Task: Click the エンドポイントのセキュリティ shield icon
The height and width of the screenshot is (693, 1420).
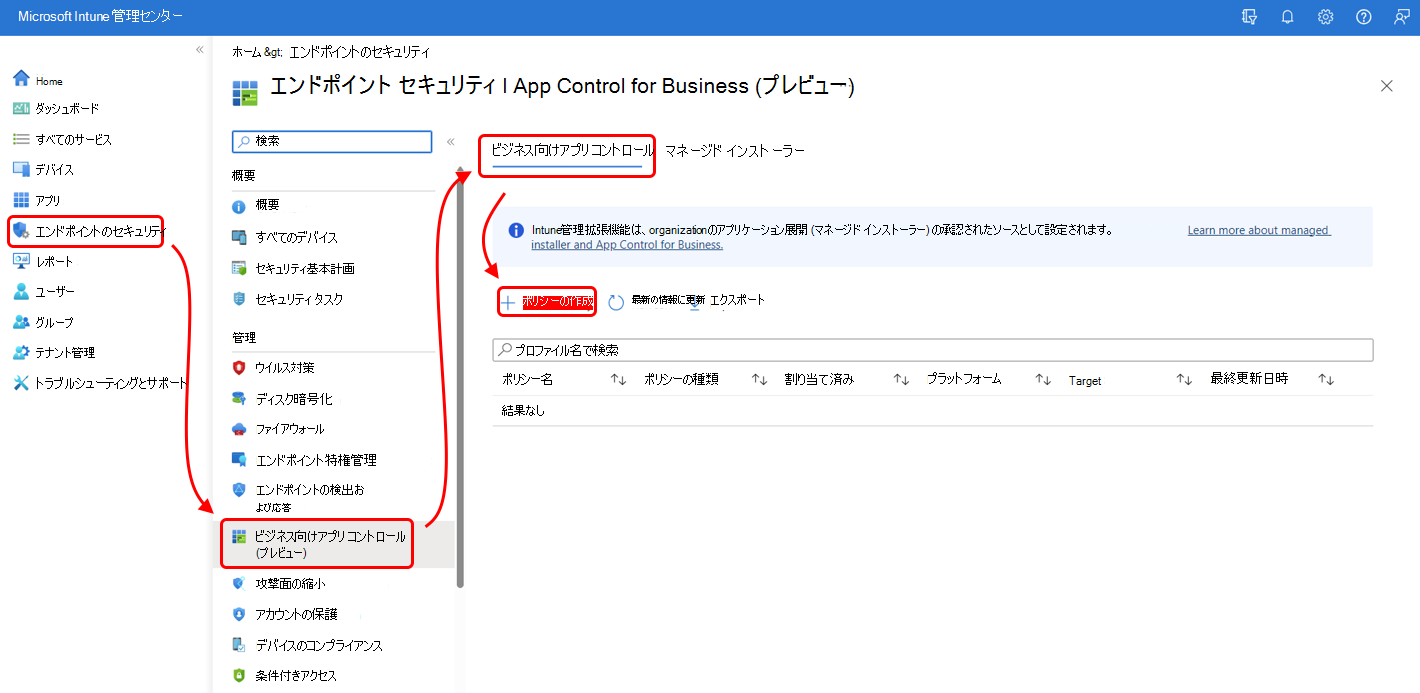Action: click(x=21, y=231)
